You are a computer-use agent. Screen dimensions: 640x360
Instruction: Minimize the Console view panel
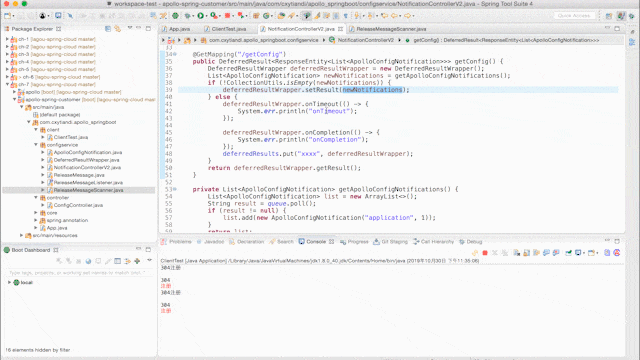[607, 241]
